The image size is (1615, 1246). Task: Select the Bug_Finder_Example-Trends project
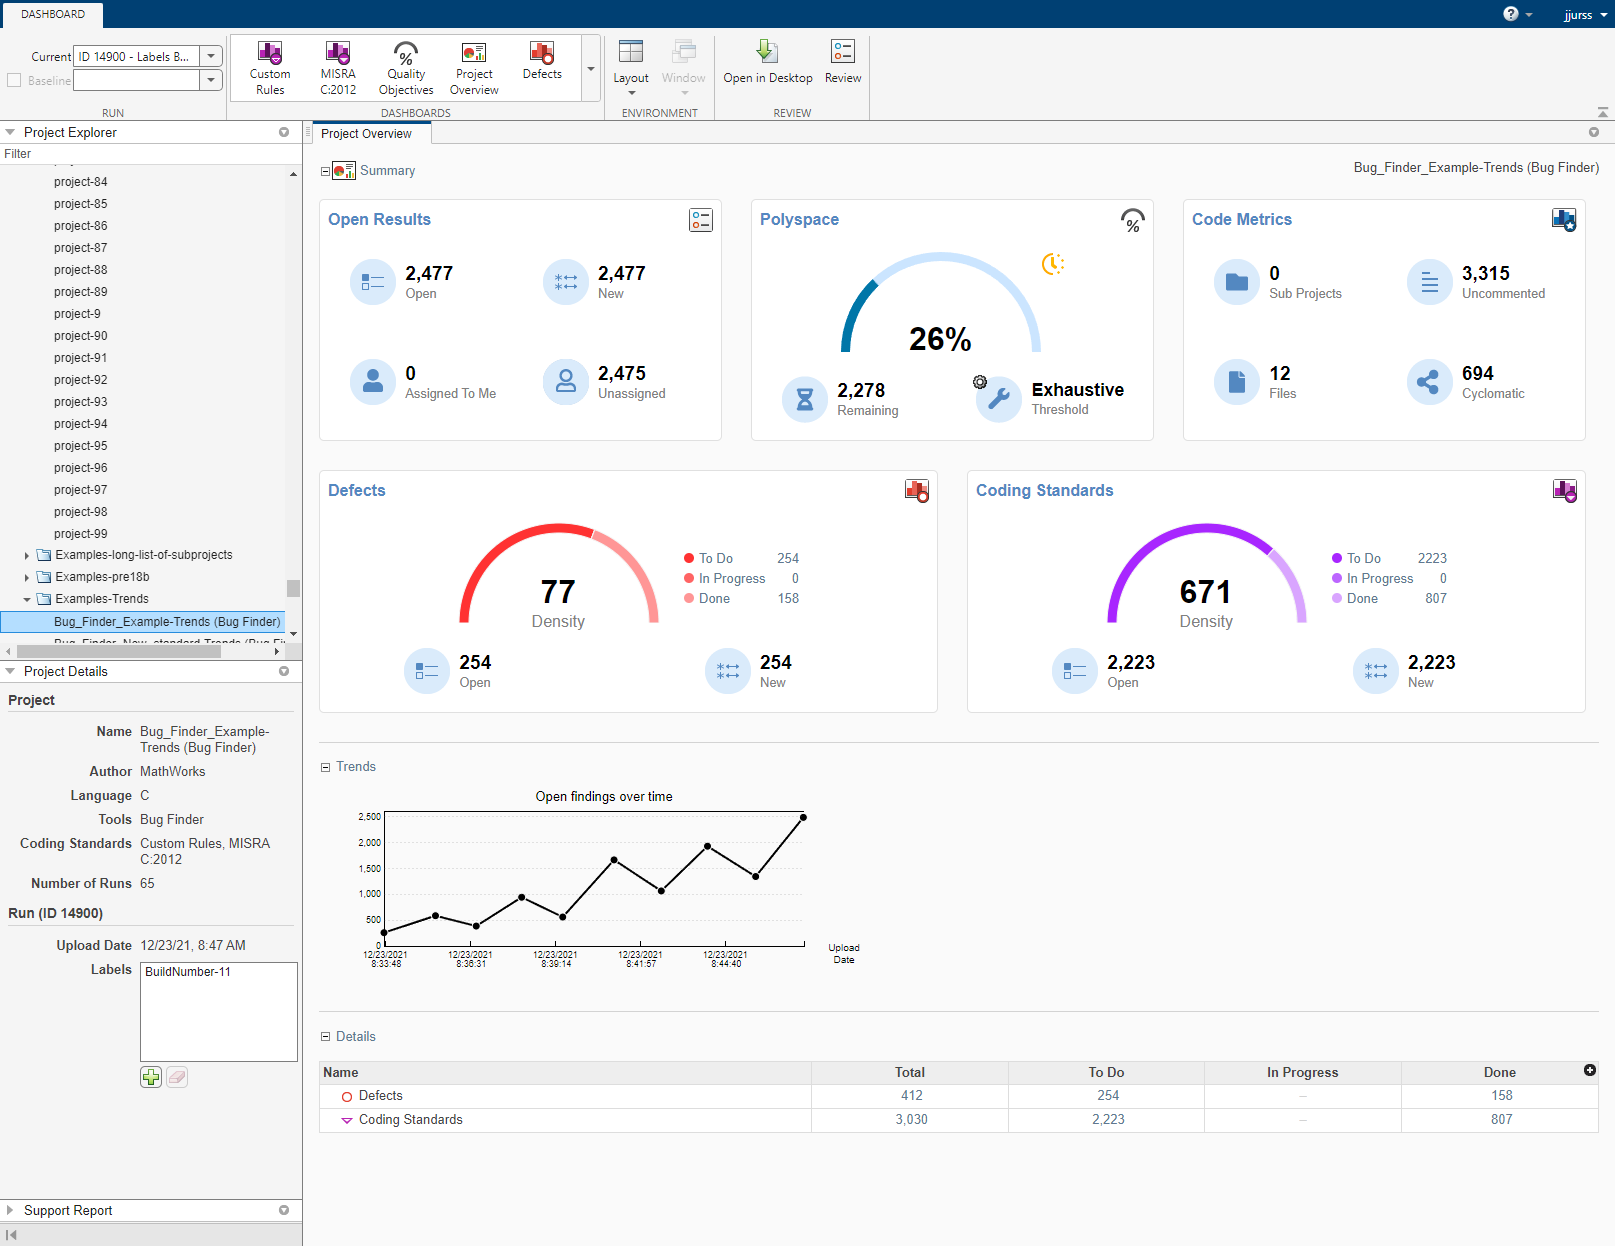coord(165,621)
